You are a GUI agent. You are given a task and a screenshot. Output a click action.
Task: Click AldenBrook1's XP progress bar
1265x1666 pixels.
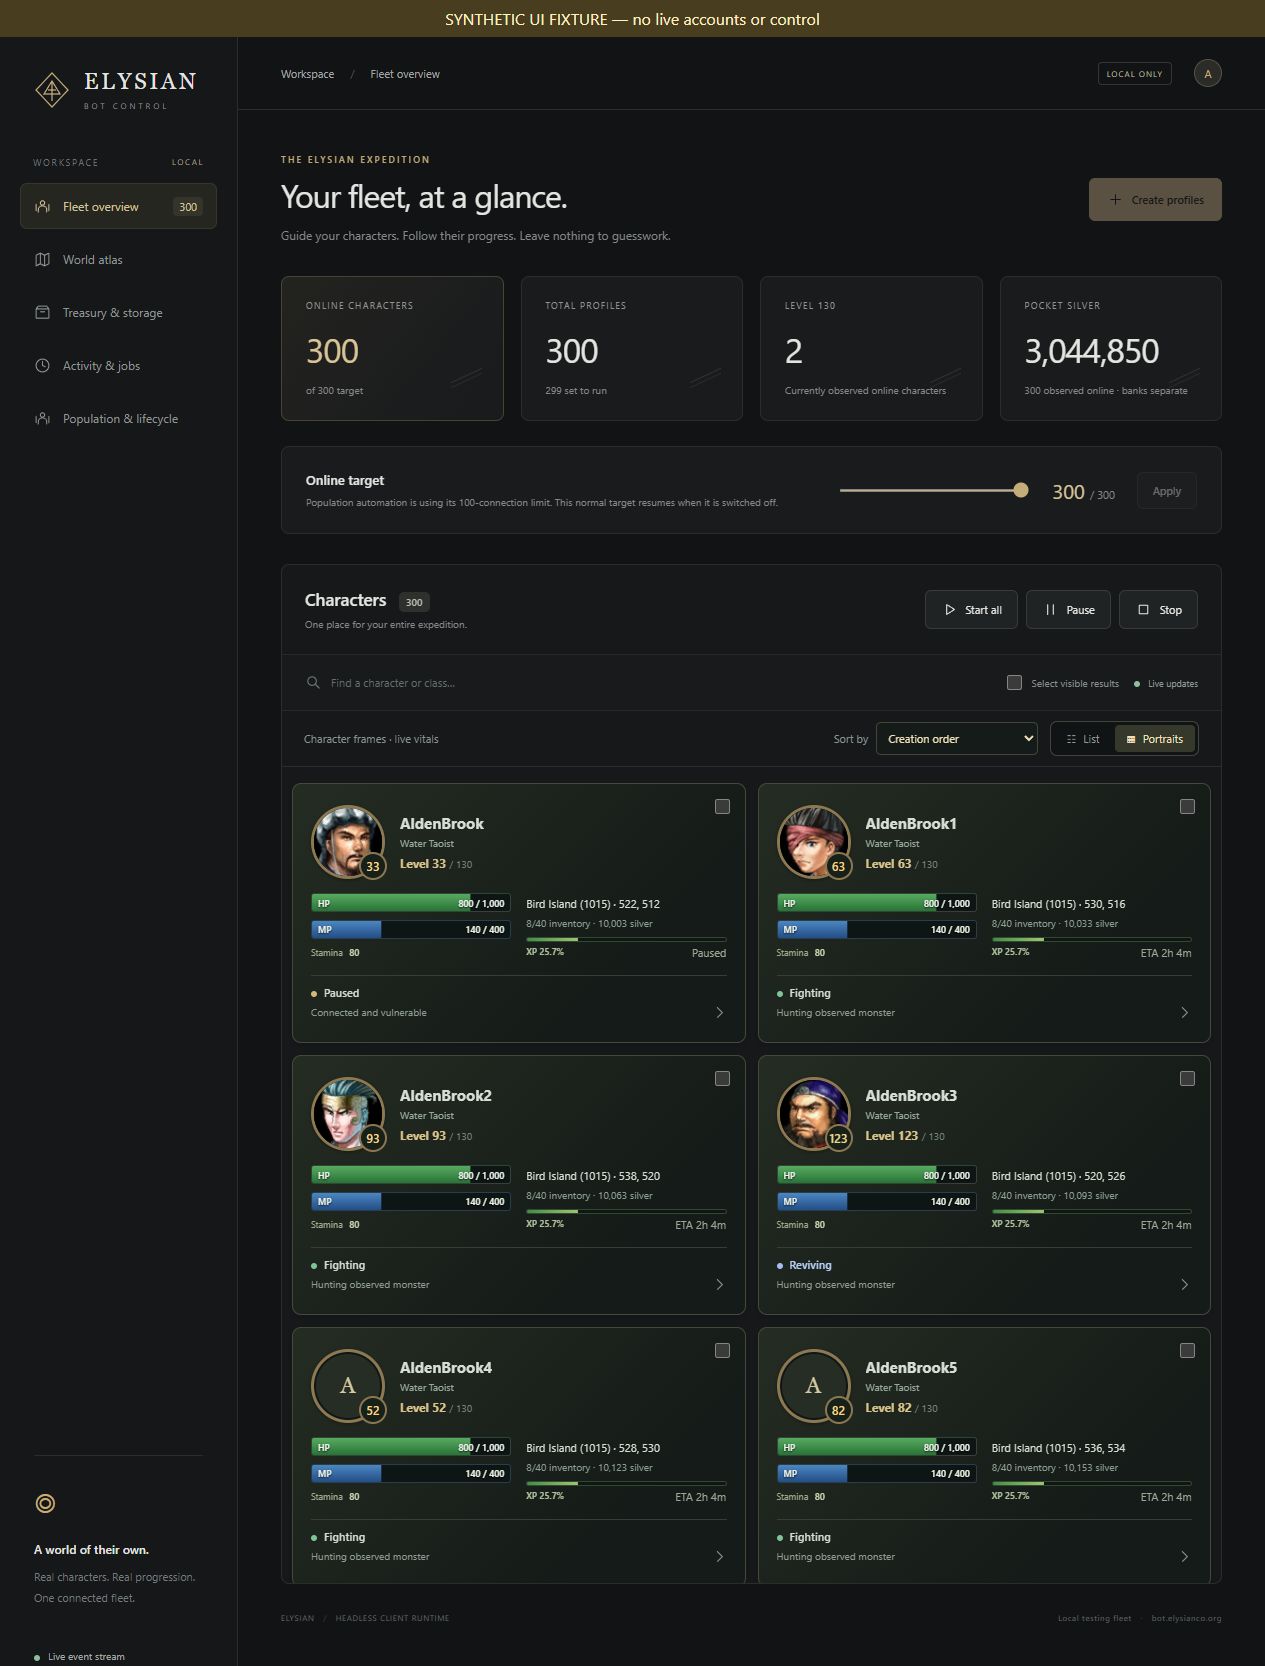[x=1091, y=939]
